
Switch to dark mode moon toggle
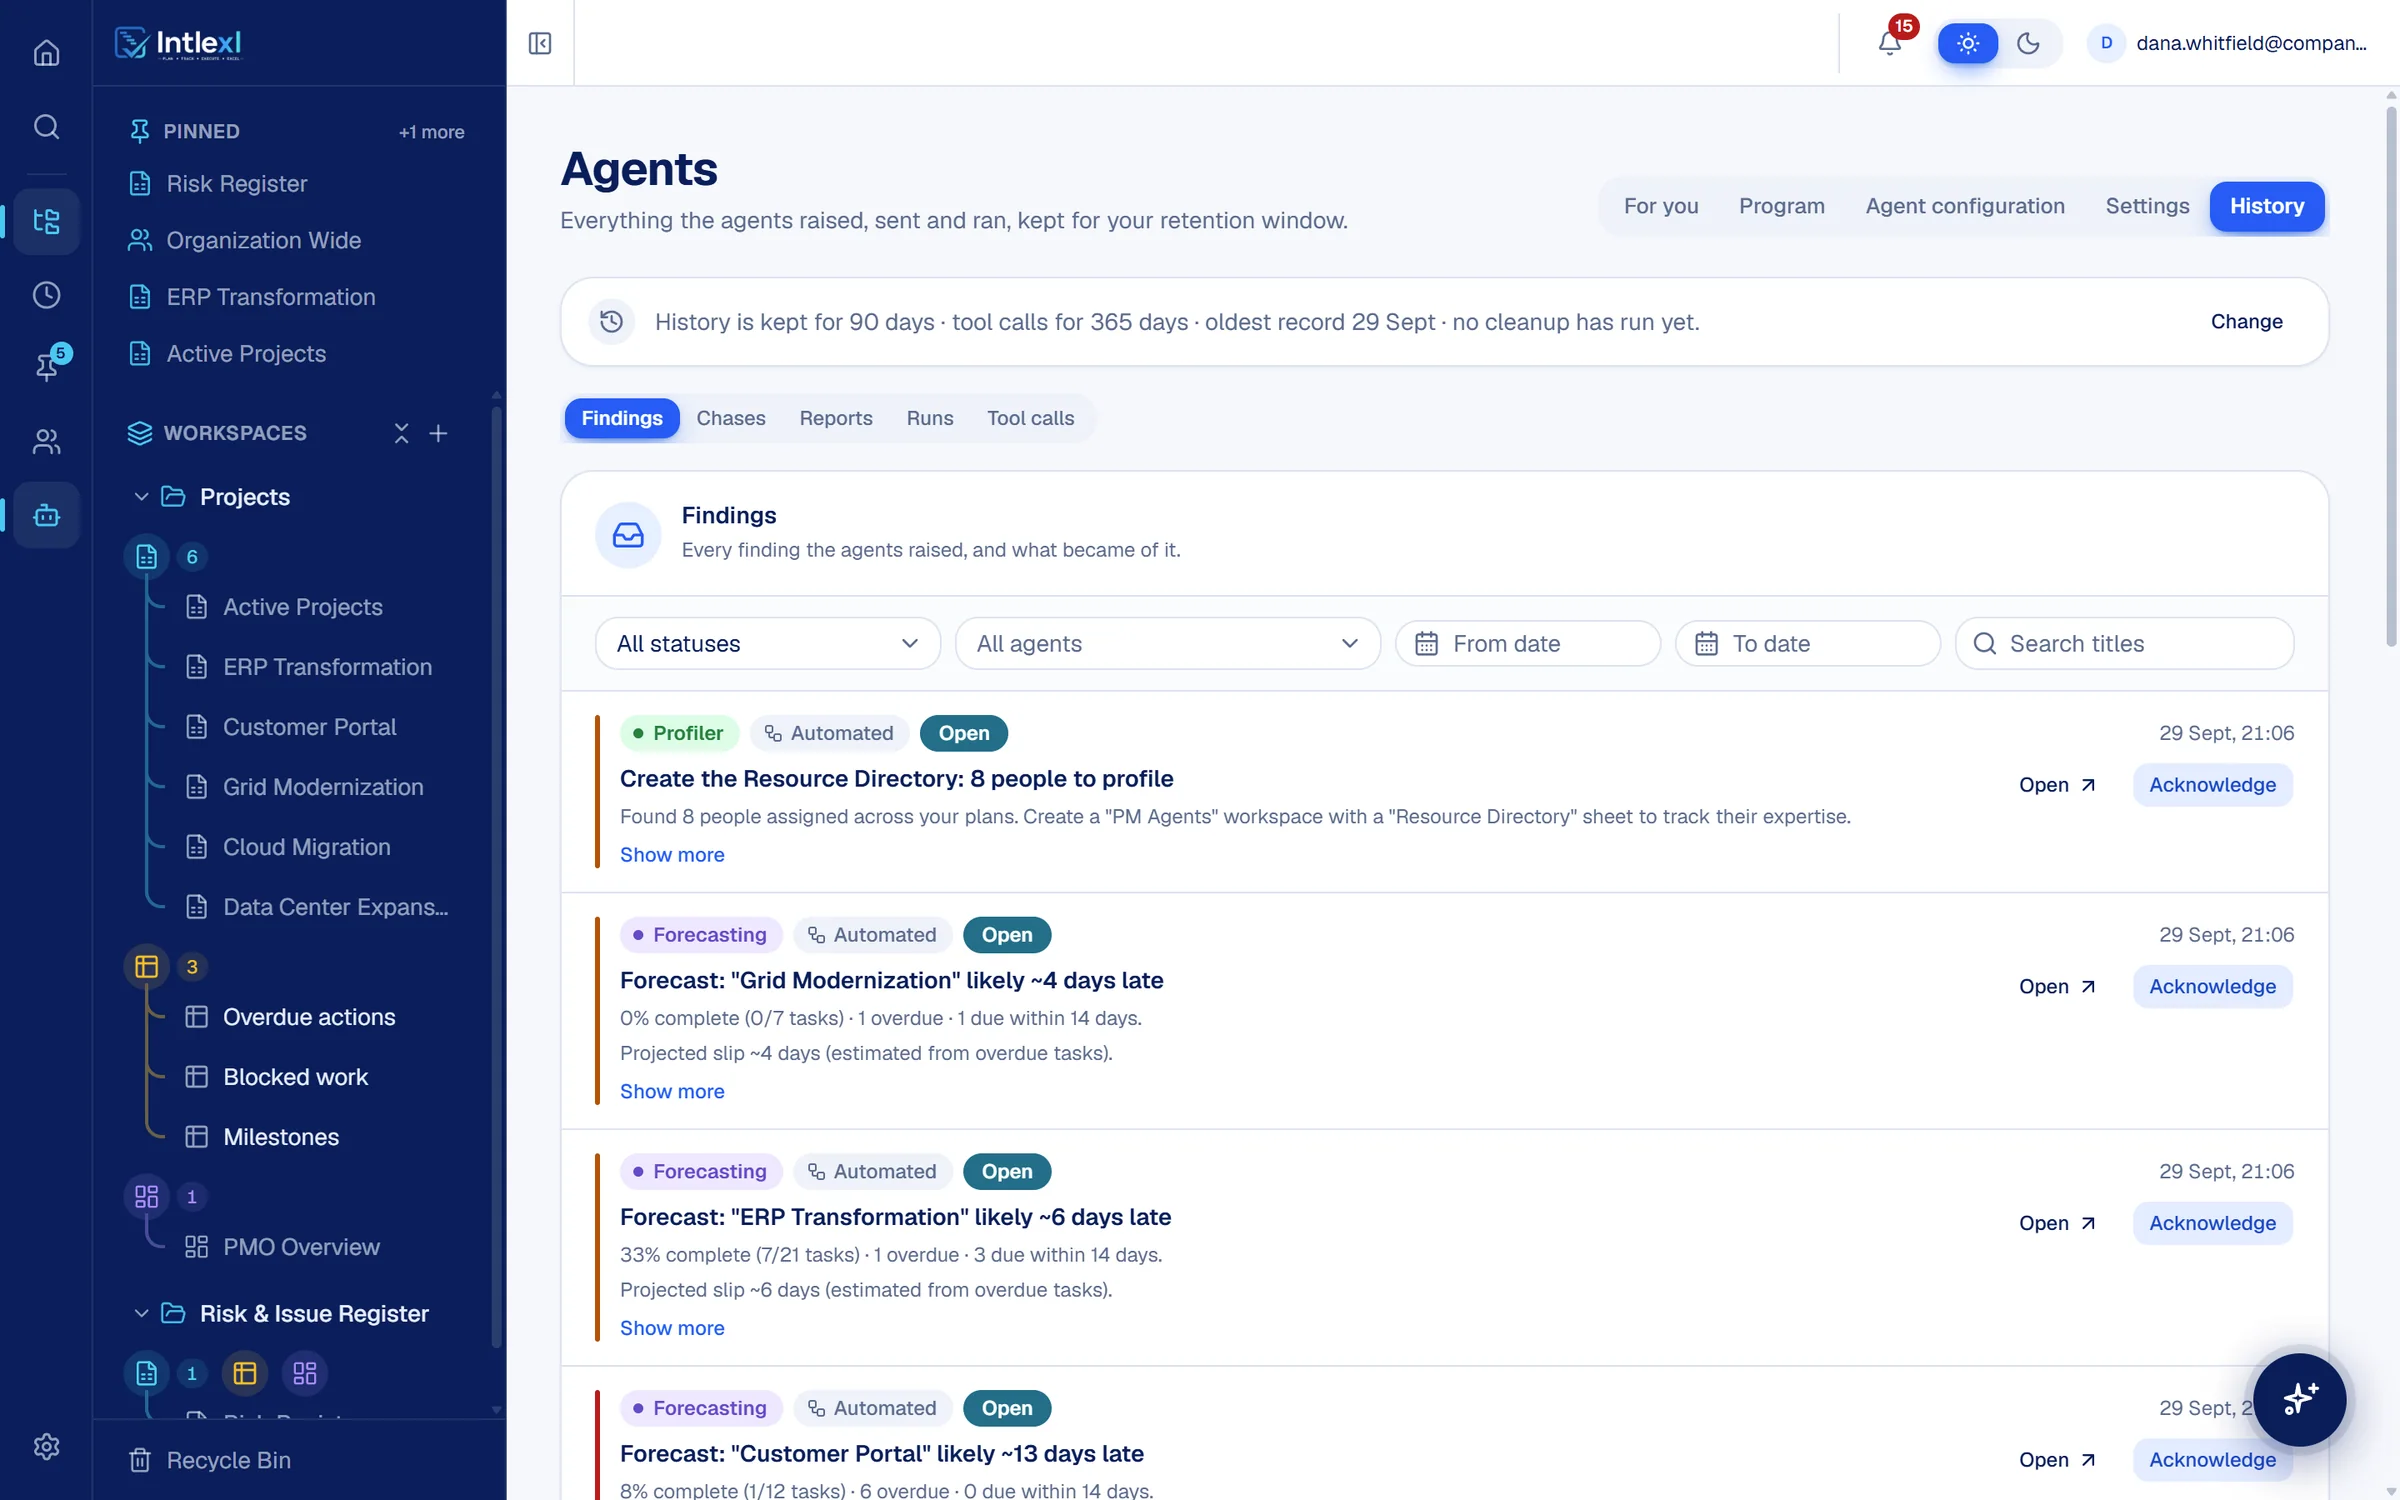(x=2028, y=43)
